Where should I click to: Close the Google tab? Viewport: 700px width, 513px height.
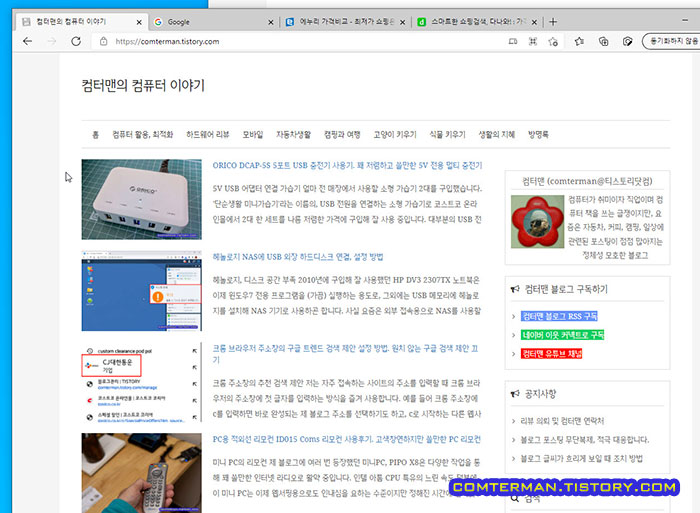point(271,22)
